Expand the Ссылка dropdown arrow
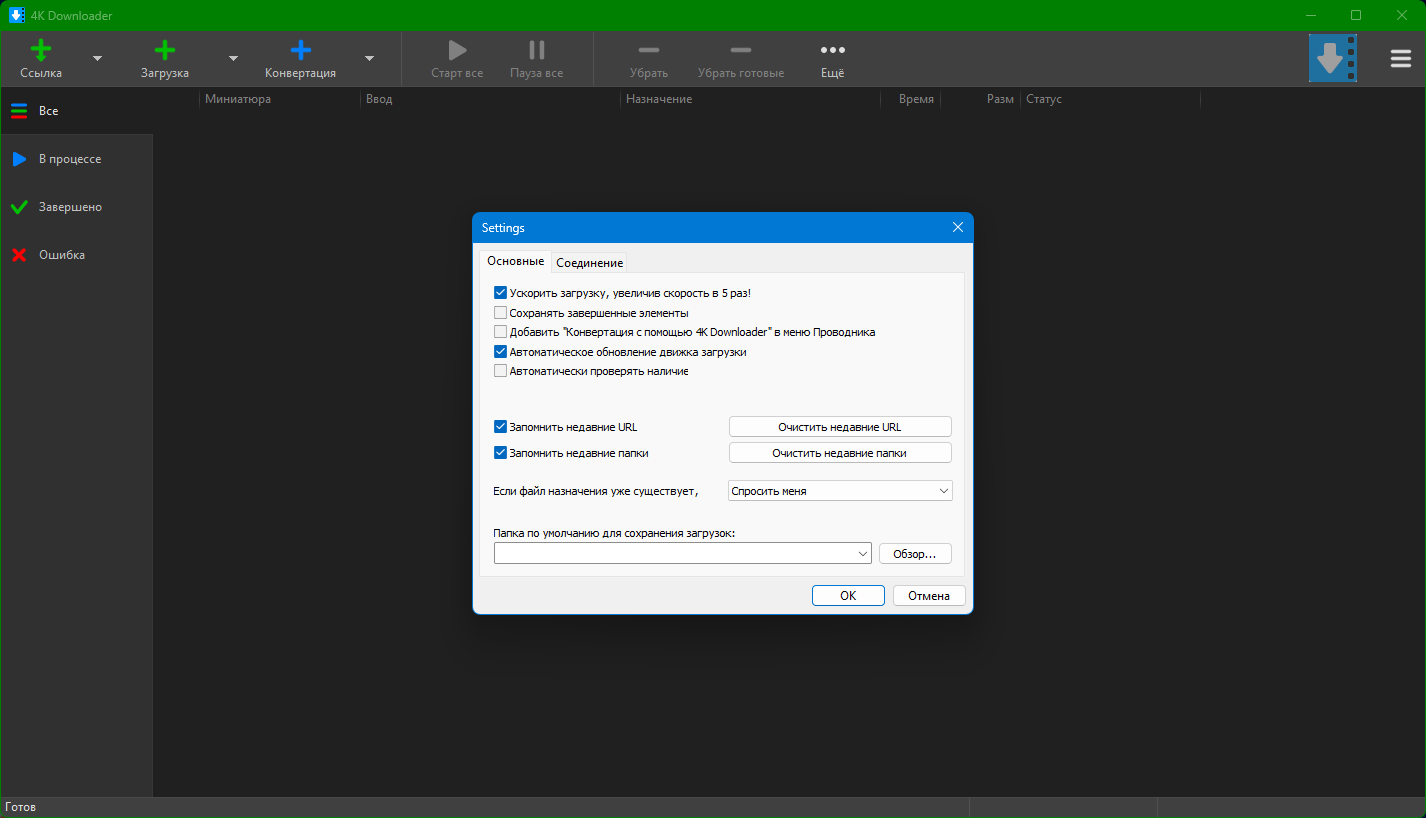Viewport: 1426px width, 818px height. (97, 59)
